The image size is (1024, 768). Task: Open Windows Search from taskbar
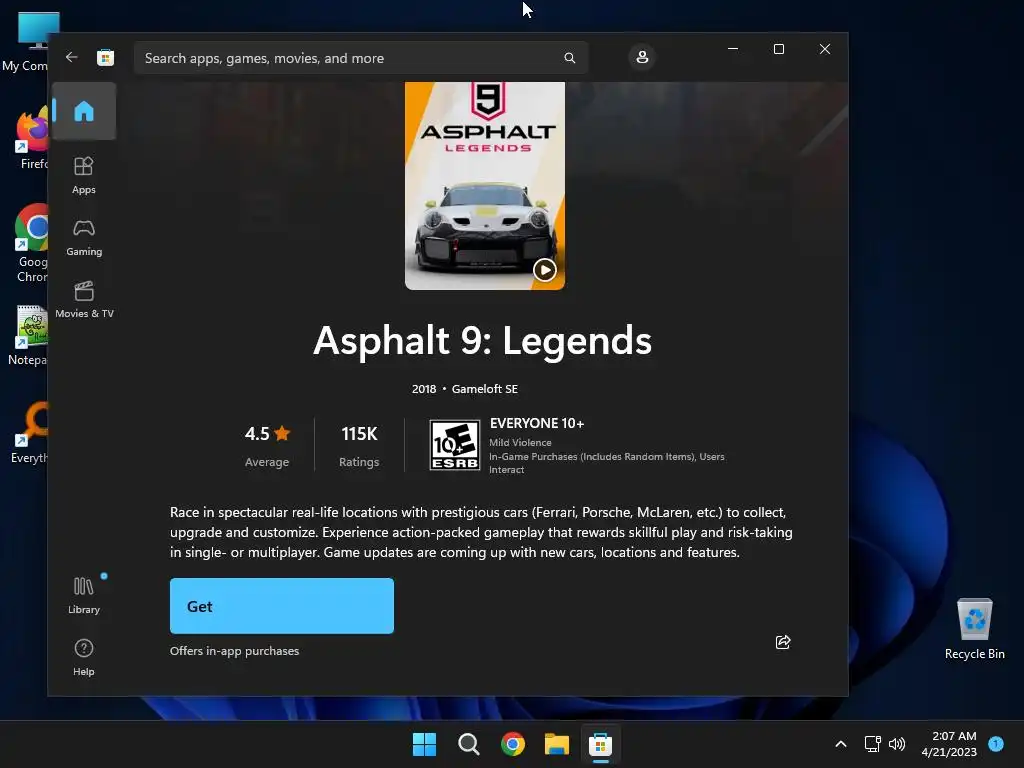click(x=468, y=744)
